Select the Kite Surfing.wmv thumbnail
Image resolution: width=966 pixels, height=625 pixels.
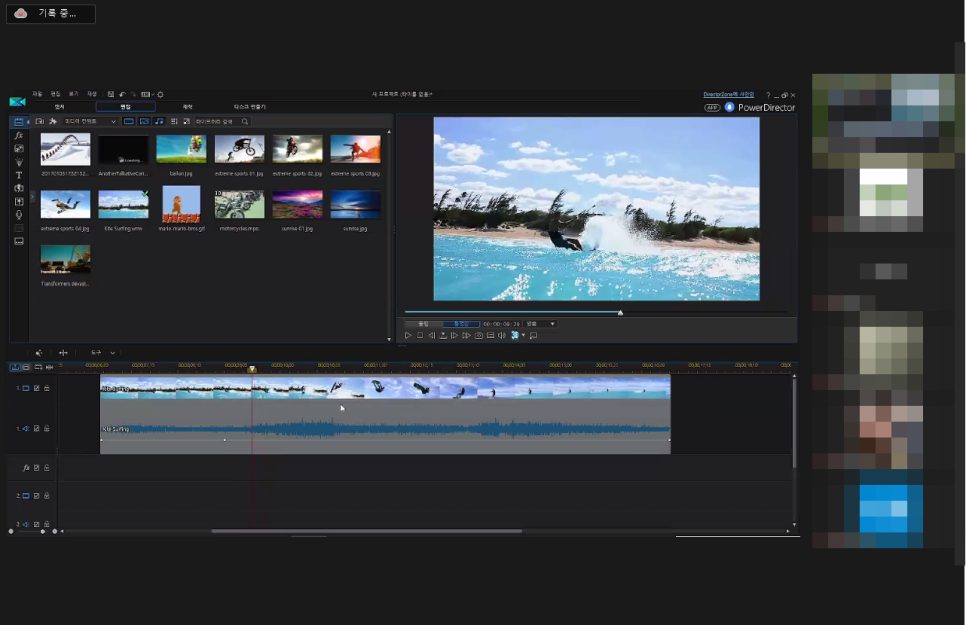coord(124,205)
